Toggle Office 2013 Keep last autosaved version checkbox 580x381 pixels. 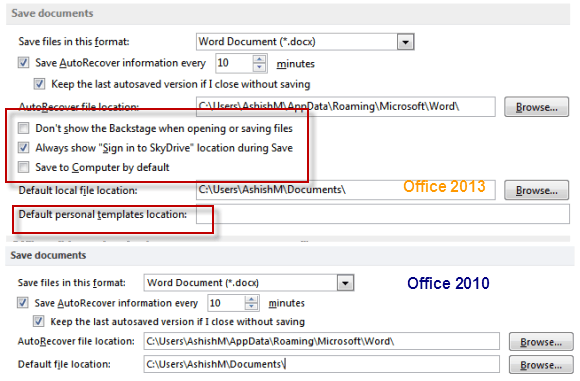coord(40,84)
